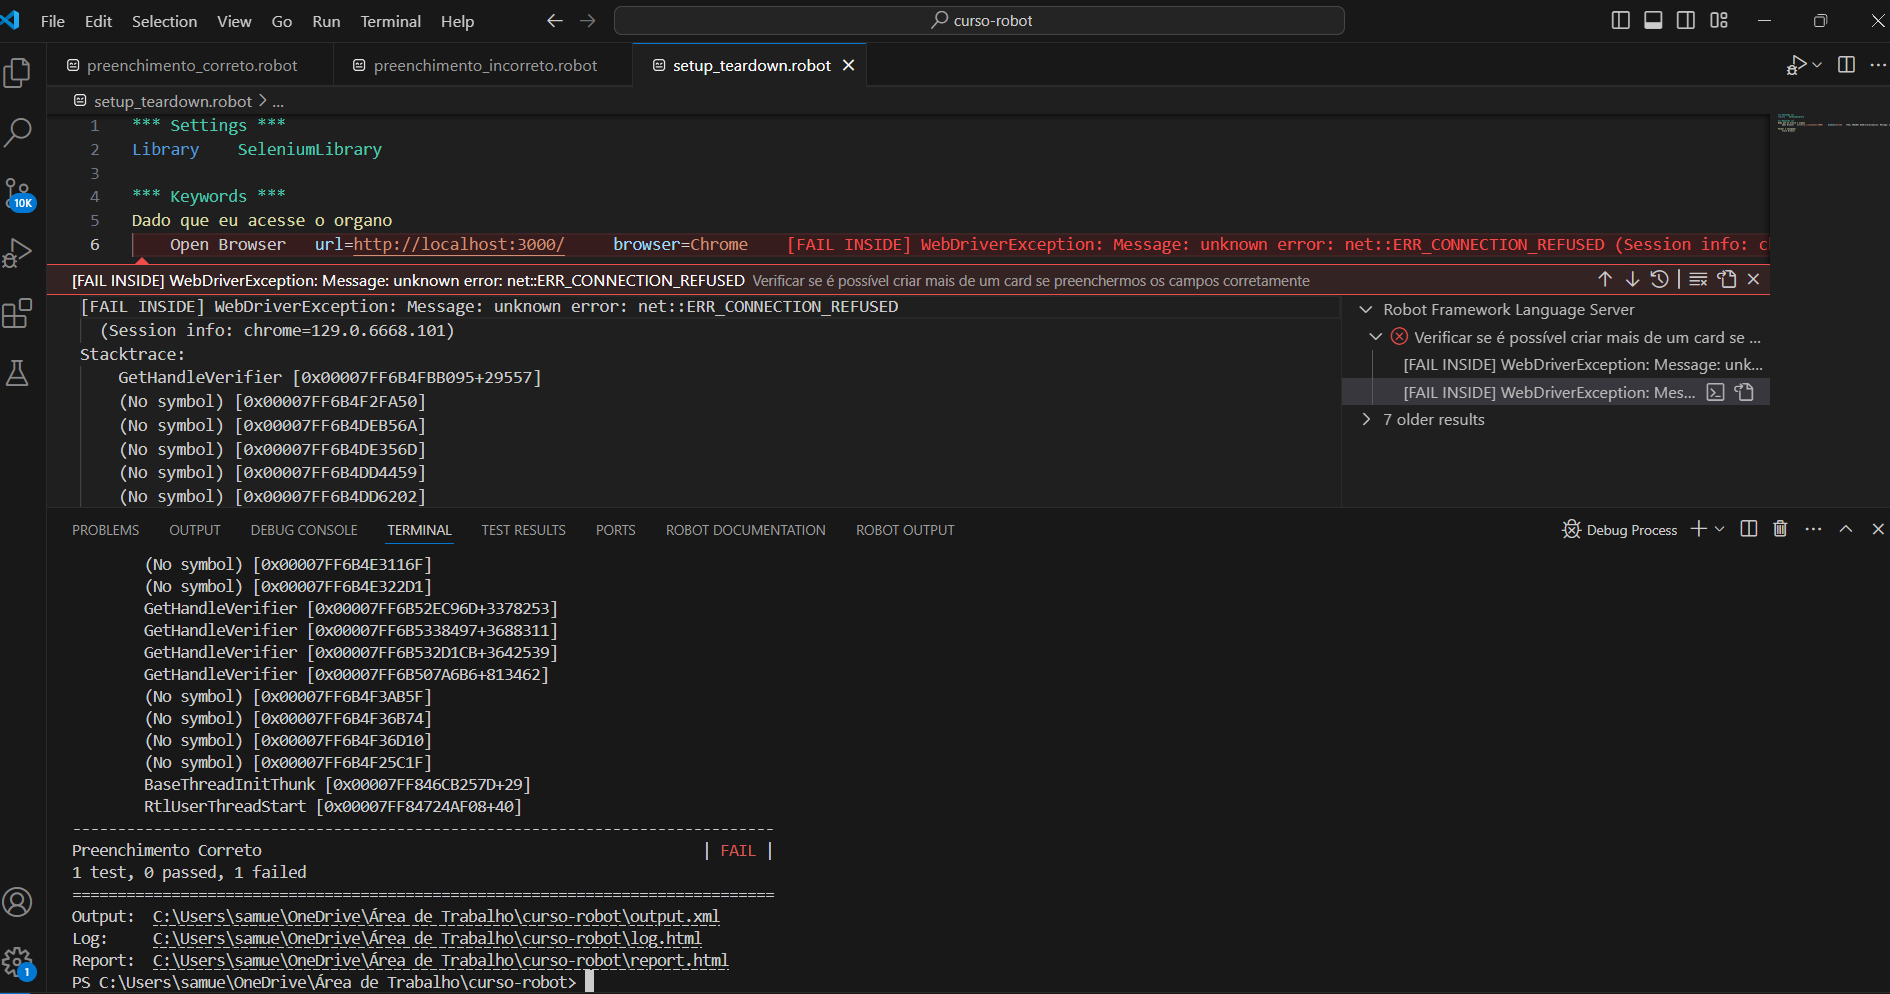Open the Edit menu
The height and width of the screenshot is (994, 1890).
coord(98,21)
